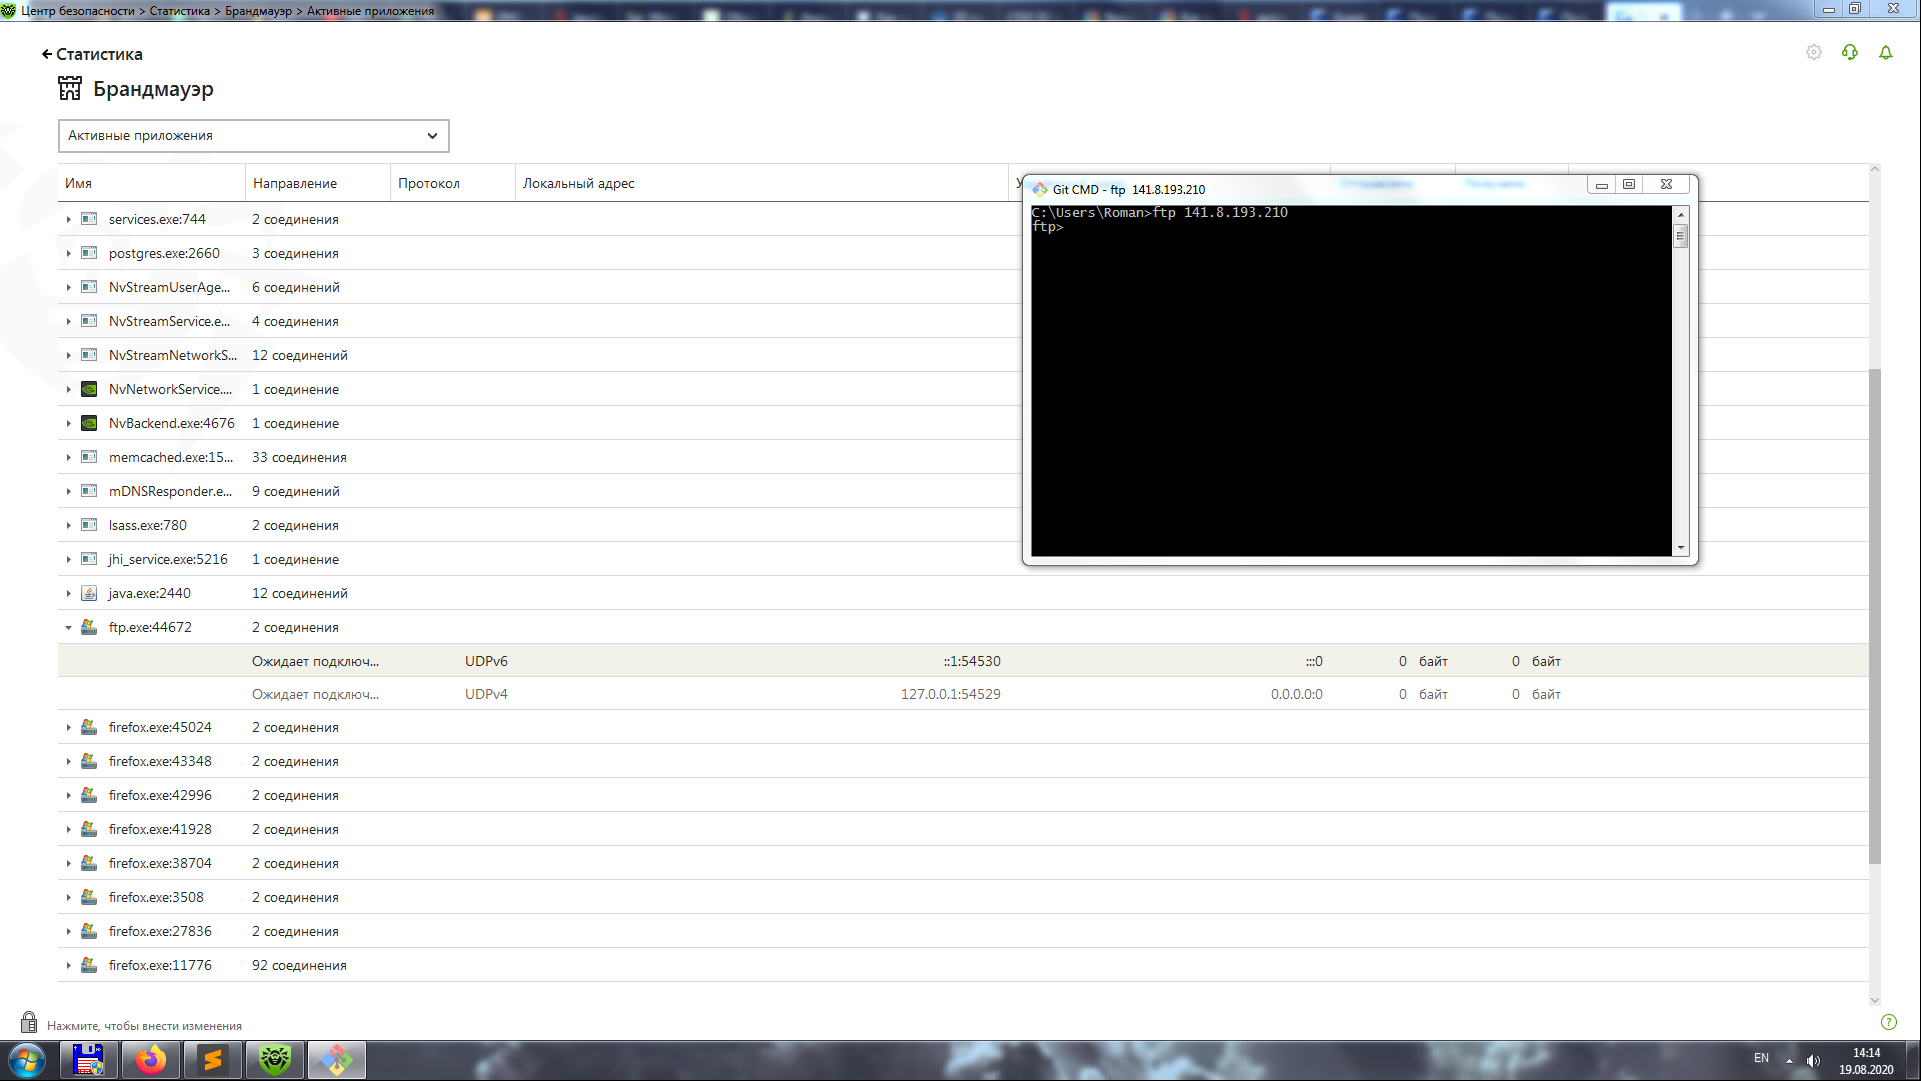Open the support headset icon
This screenshot has width=1921, height=1081.
pyautogui.click(x=1850, y=52)
